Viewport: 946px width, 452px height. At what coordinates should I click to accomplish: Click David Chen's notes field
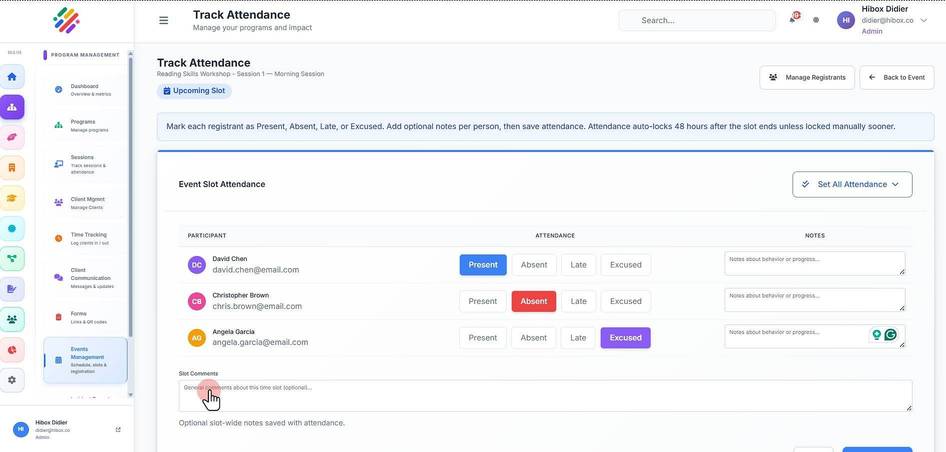click(x=814, y=264)
